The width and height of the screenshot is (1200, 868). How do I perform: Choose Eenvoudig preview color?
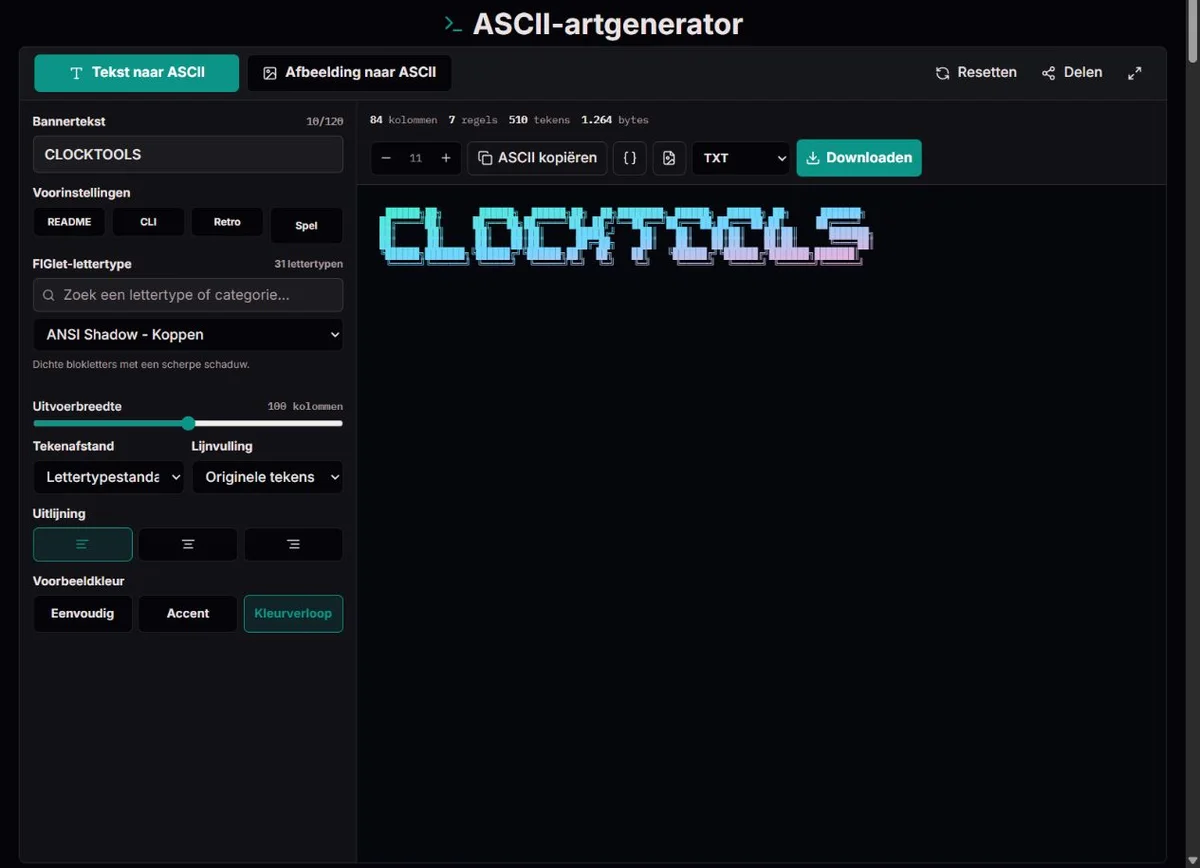pos(83,614)
